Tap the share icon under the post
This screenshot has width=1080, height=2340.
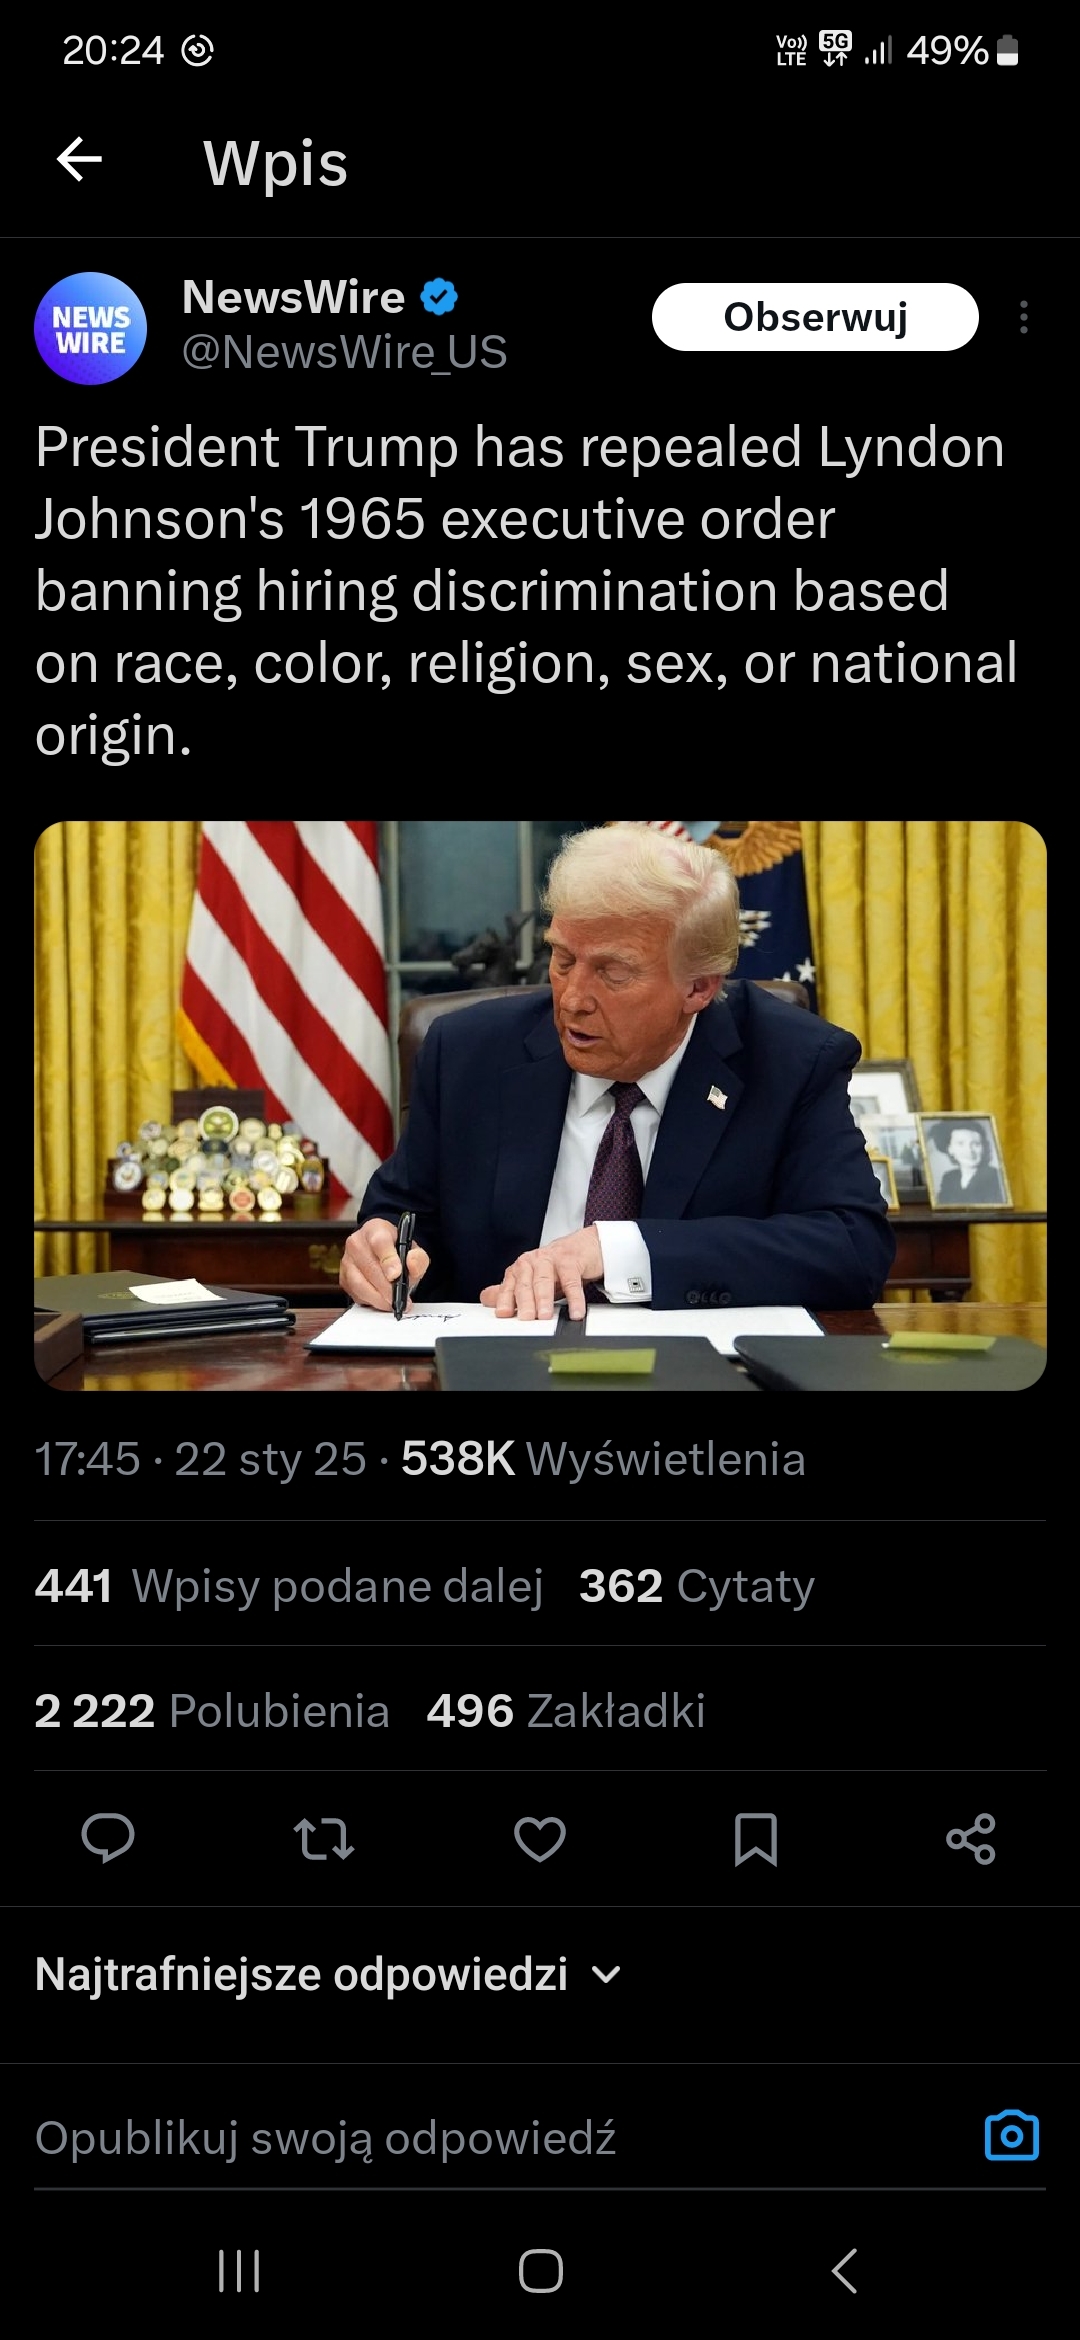click(971, 1838)
